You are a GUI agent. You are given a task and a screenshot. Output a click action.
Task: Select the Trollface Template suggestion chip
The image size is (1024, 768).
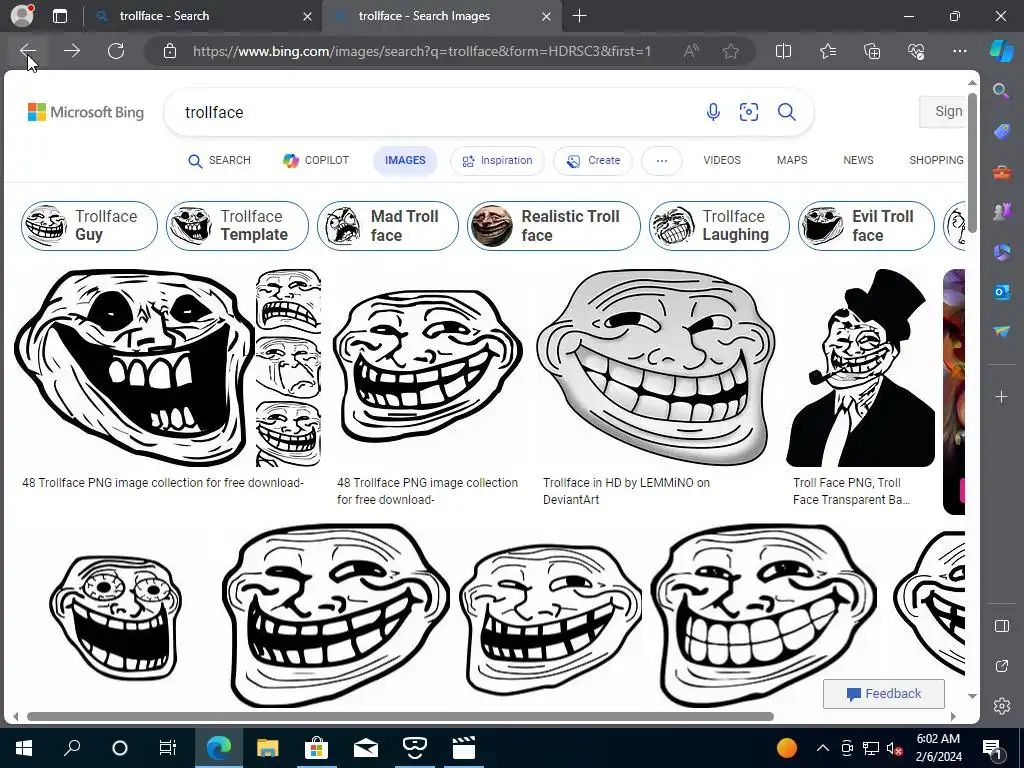point(237,226)
